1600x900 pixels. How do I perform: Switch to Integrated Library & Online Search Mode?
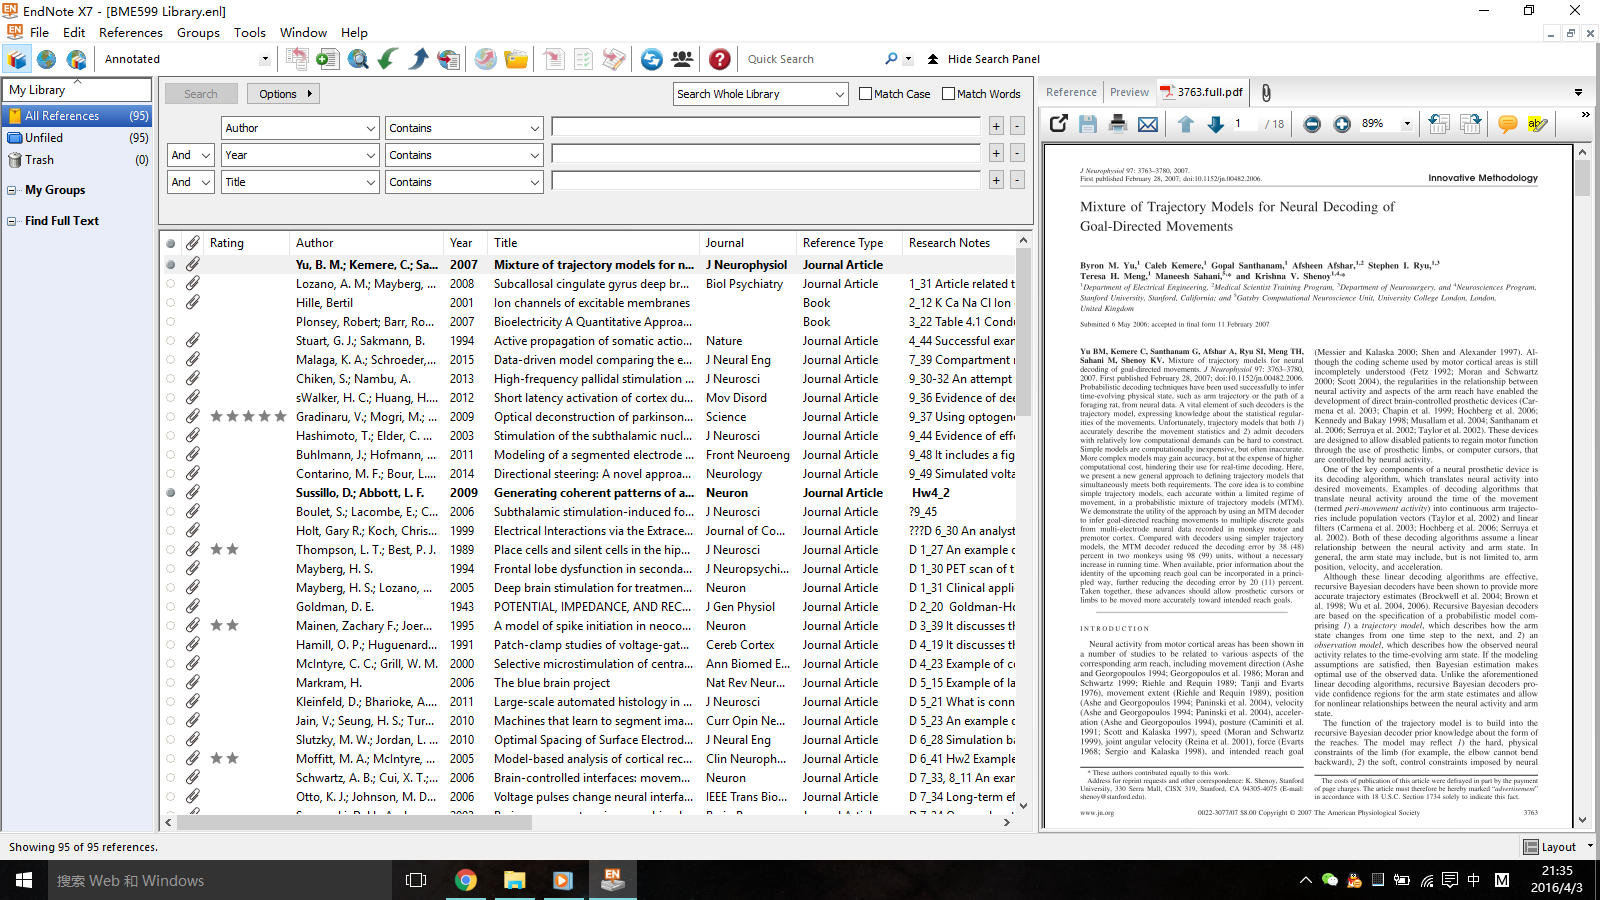[x=77, y=59]
